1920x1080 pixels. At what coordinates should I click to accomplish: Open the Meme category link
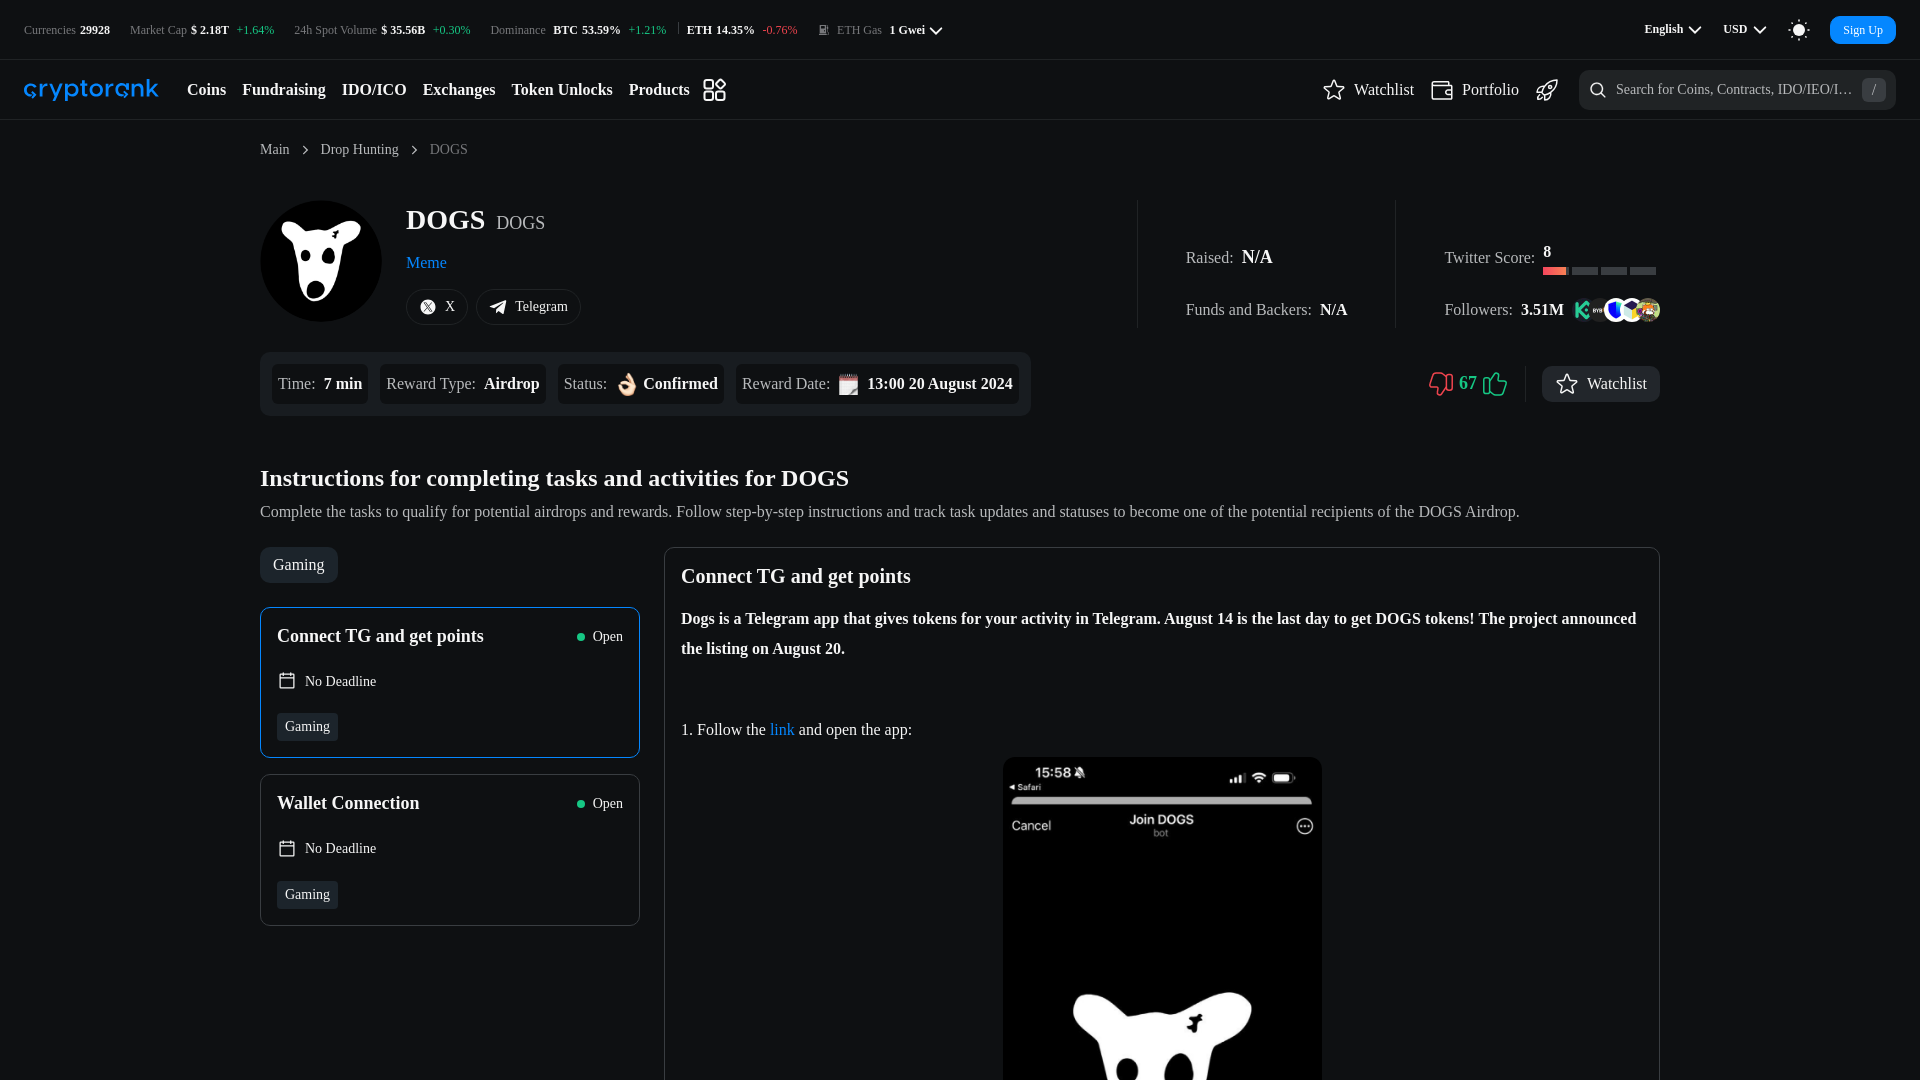tap(426, 263)
